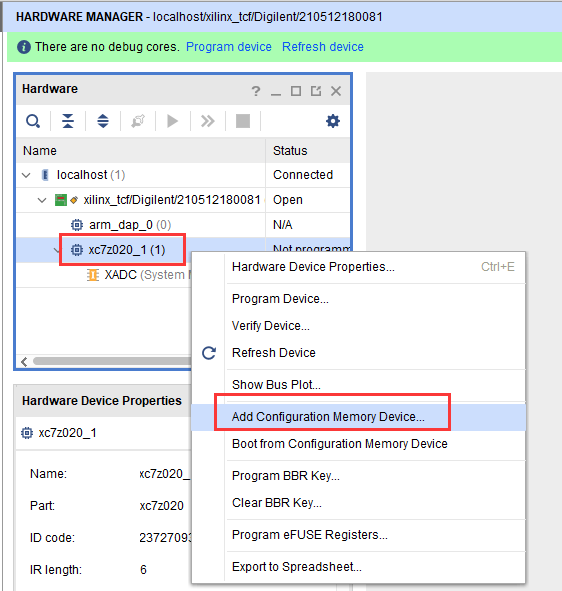Viewport: 562px width, 591px height.
Task: Open Hardware panel settings gear
Action: 333,121
